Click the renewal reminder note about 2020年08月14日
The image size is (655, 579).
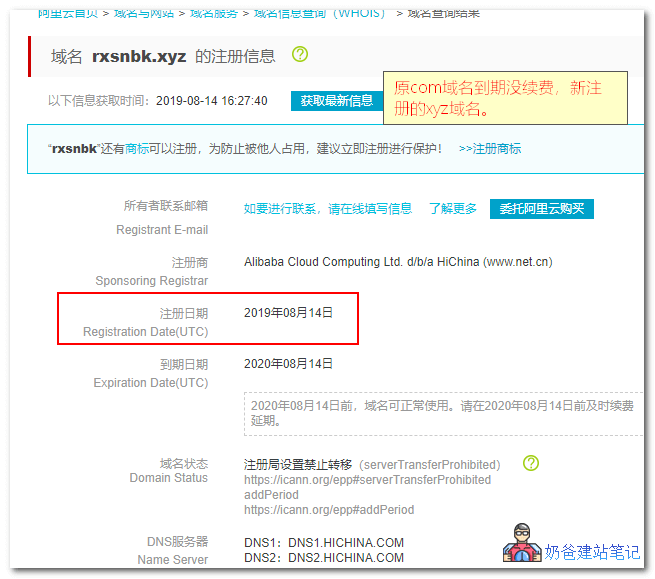point(443,414)
